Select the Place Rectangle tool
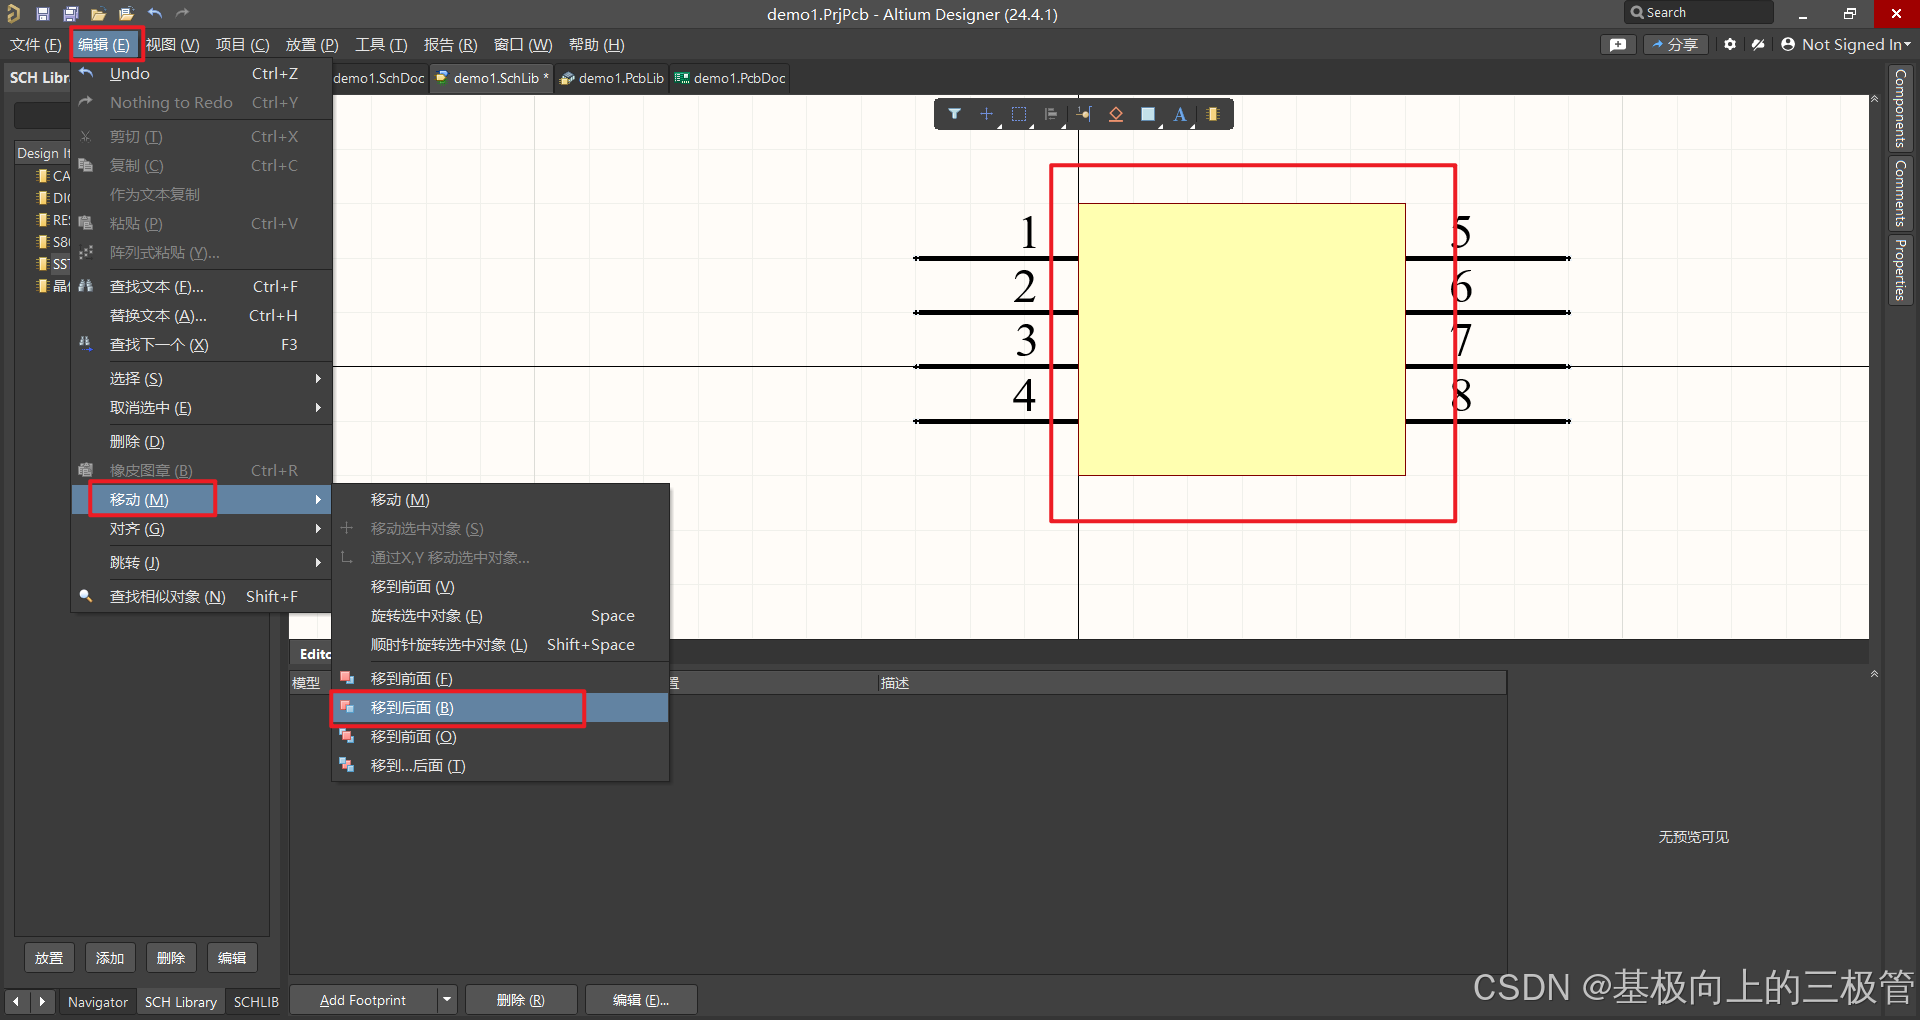Screen dimensions: 1920x1020 click(x=1148, y=114)
